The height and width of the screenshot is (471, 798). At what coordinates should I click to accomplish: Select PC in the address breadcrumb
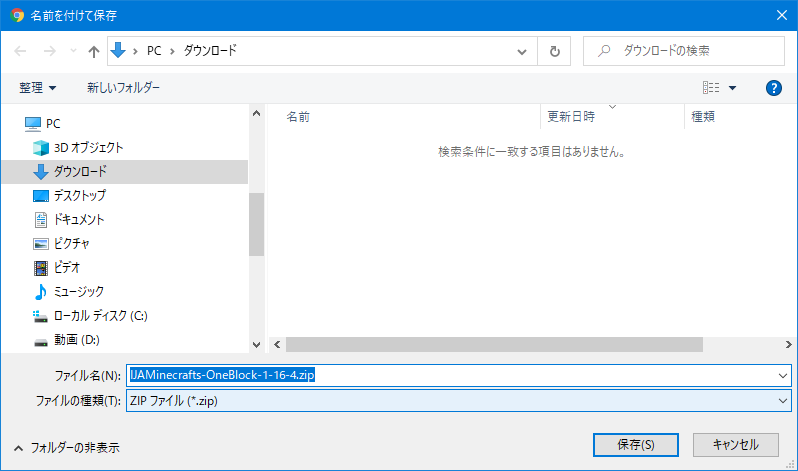(x=154, y=51)
